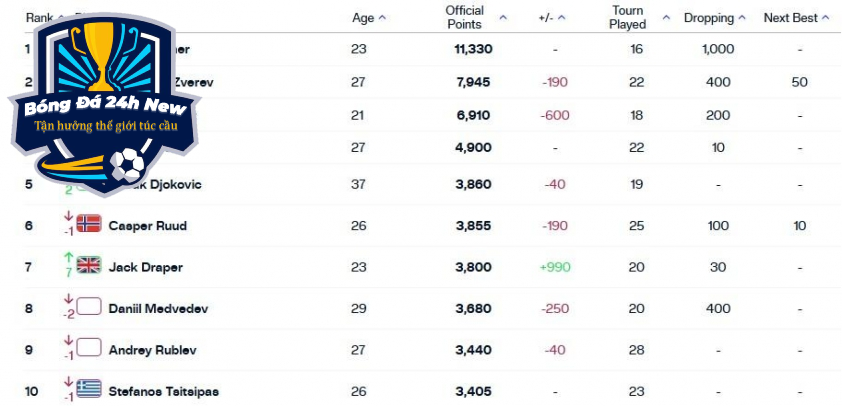Sort by the Tourn Played column arrow
The height and width of the screenshot is (406, 842).
coord(666,18)
